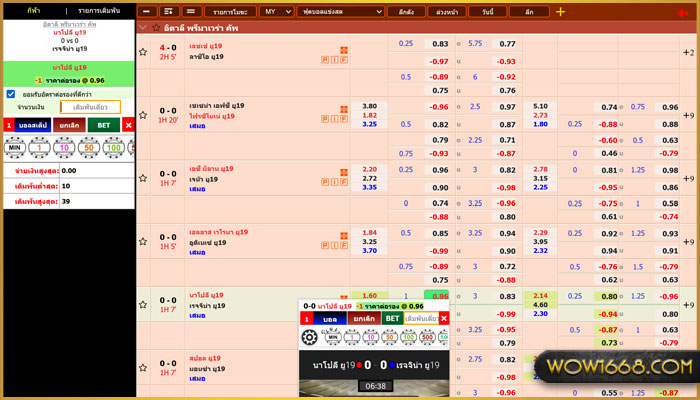This screenshot has width=700, height=400.
Task: Star the league header as favorite
Action: [x=156, y=28]
